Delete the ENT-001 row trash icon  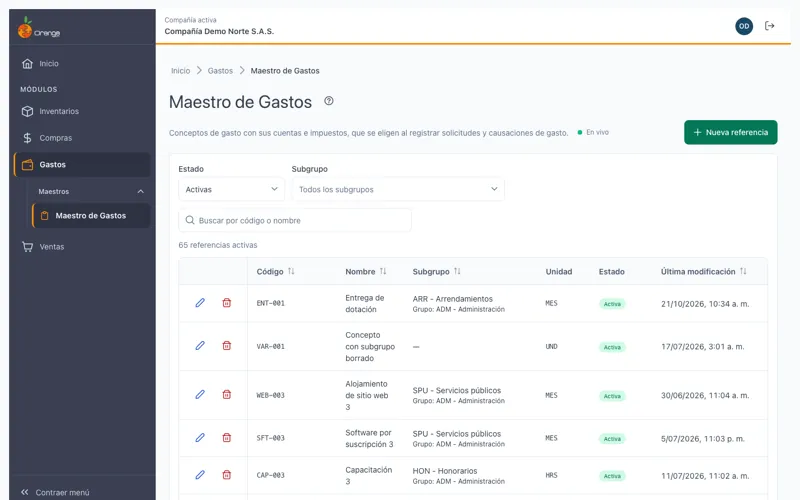(227, 303)
